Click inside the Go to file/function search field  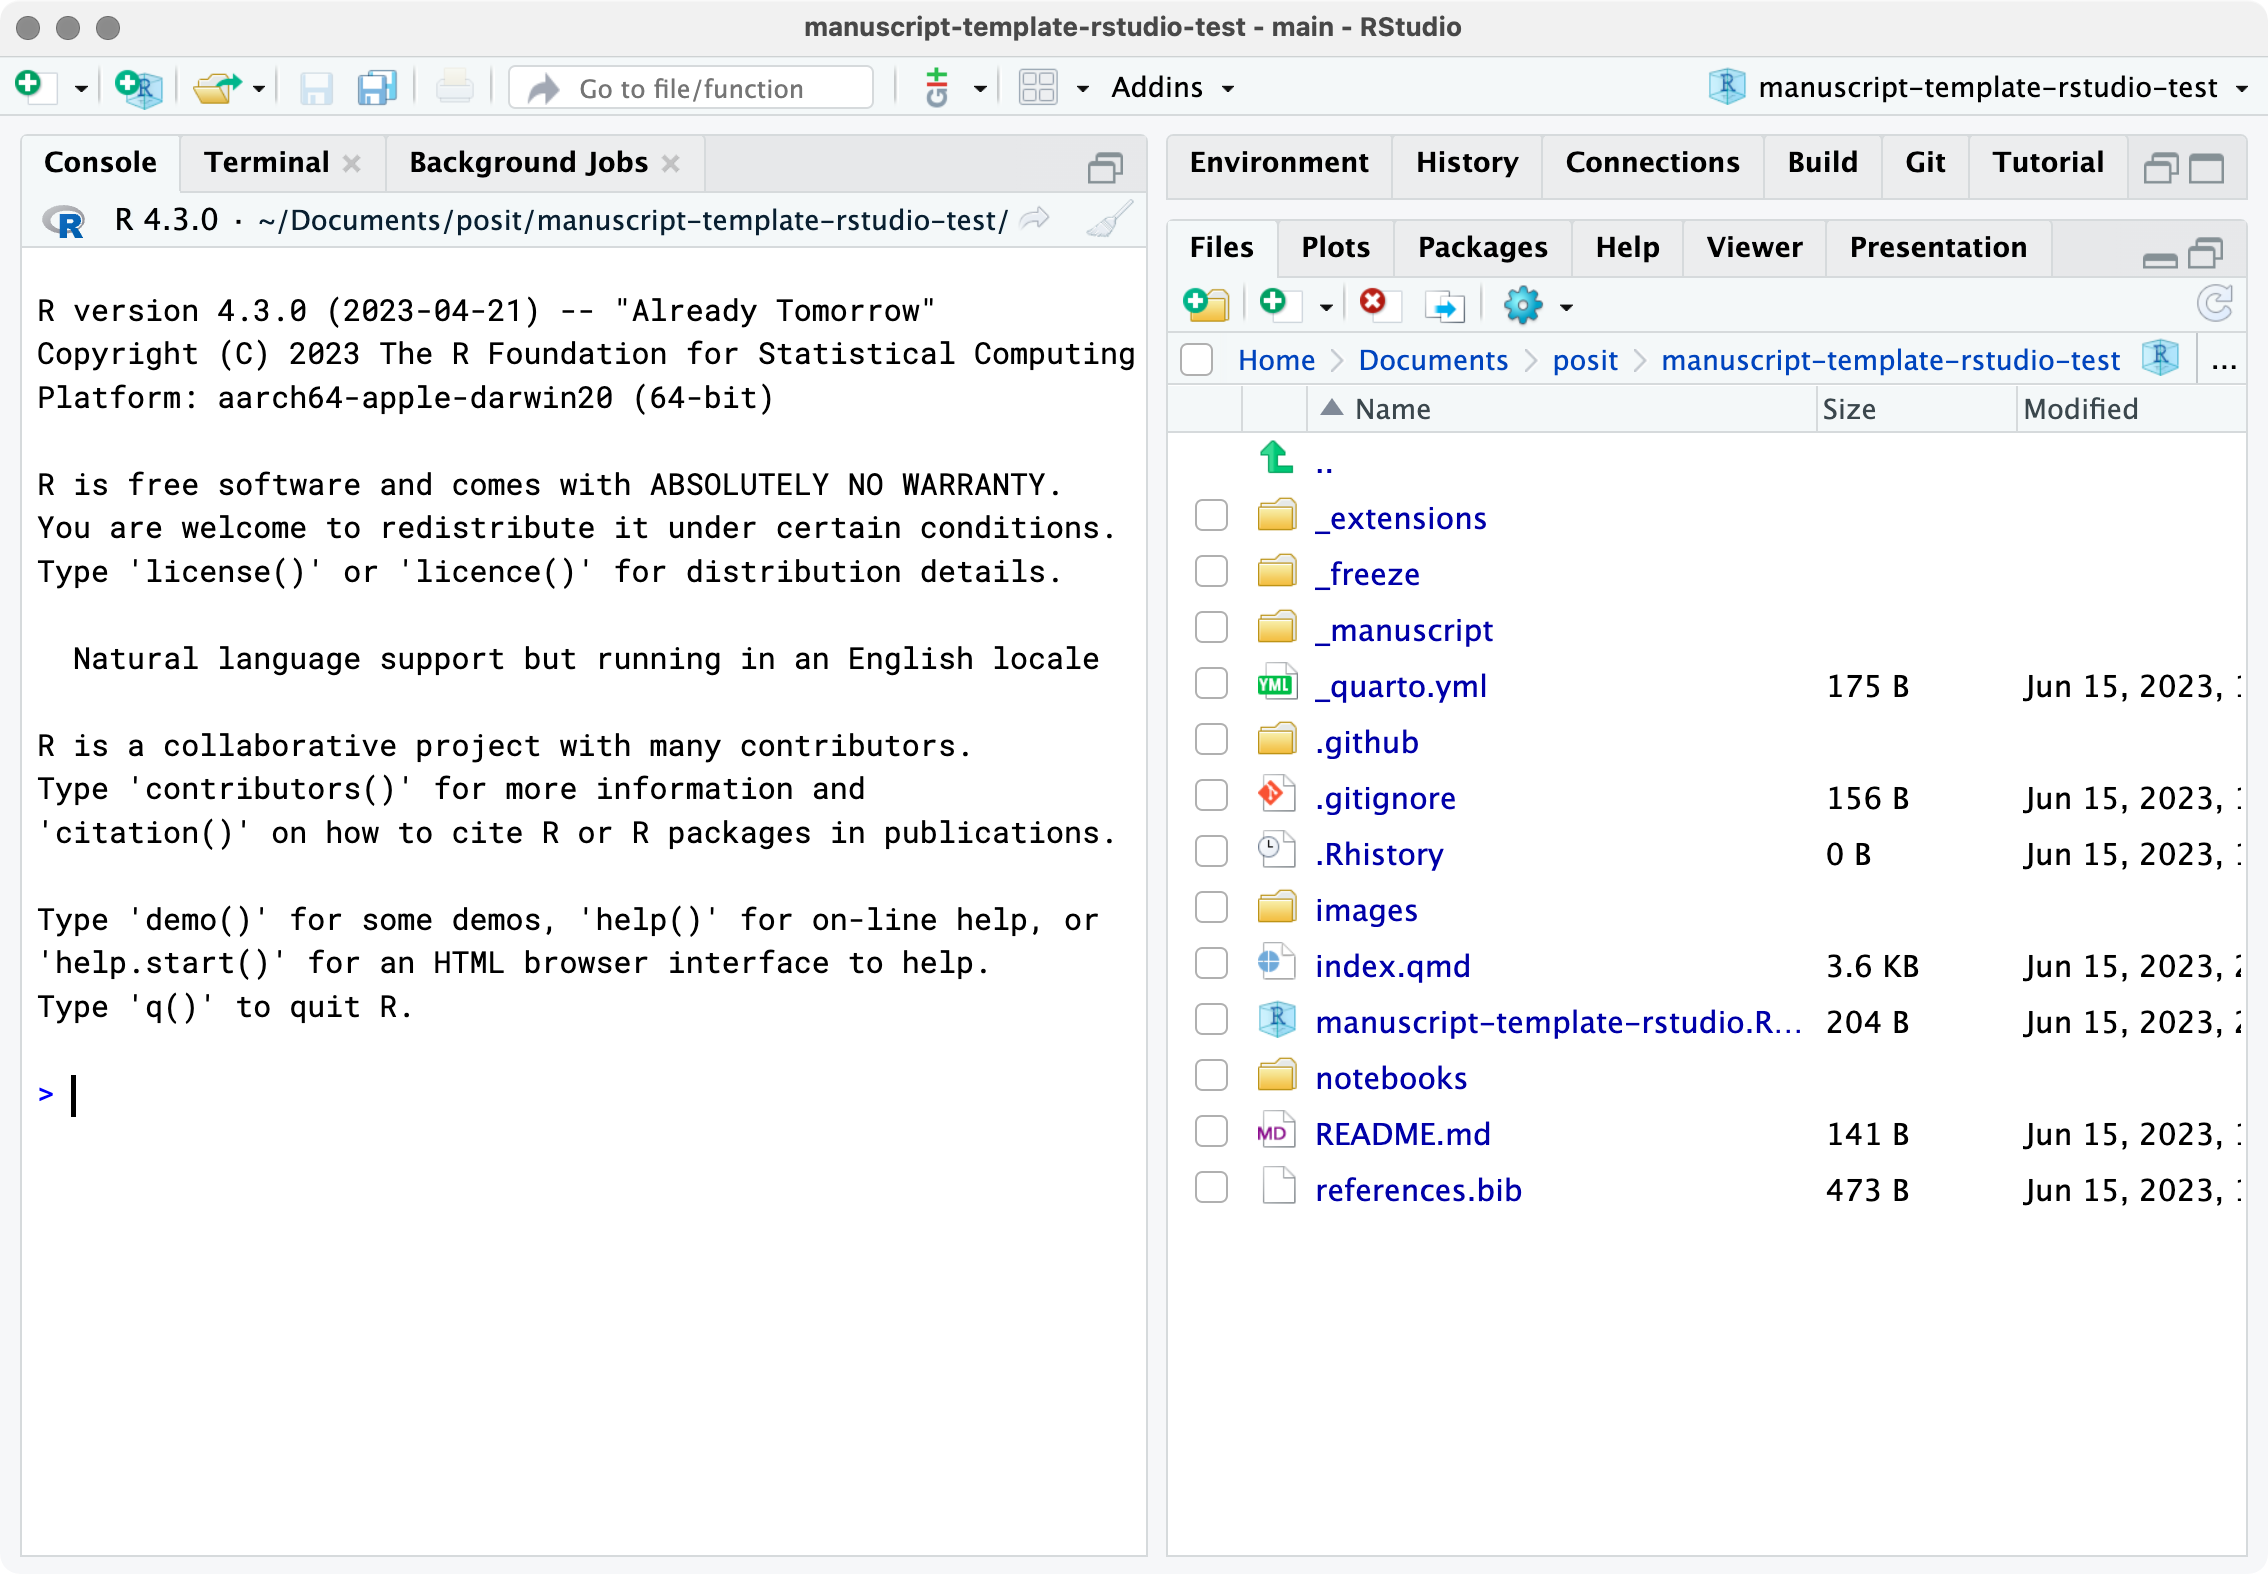pos(690,88)
